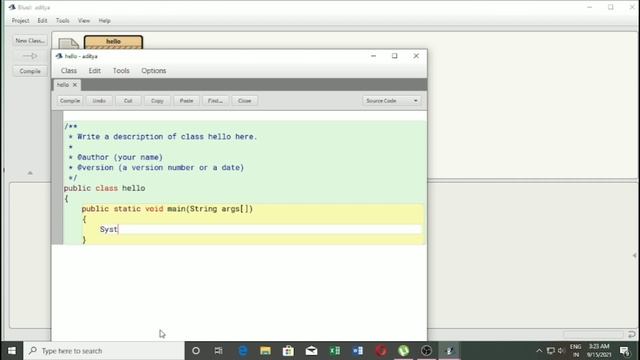
Task: Click the network icon in system tray
Action: point(551,351)
